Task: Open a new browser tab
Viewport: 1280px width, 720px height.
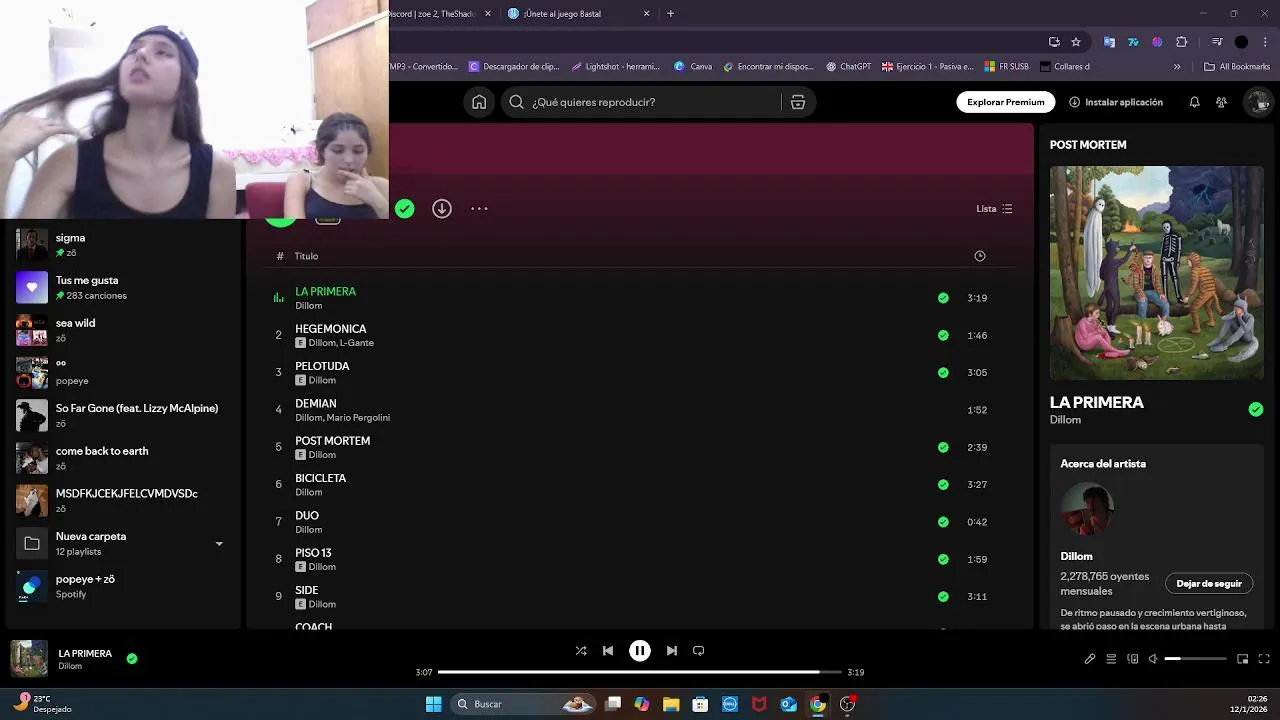Action: pyautogui.click(x=670, y=14)
